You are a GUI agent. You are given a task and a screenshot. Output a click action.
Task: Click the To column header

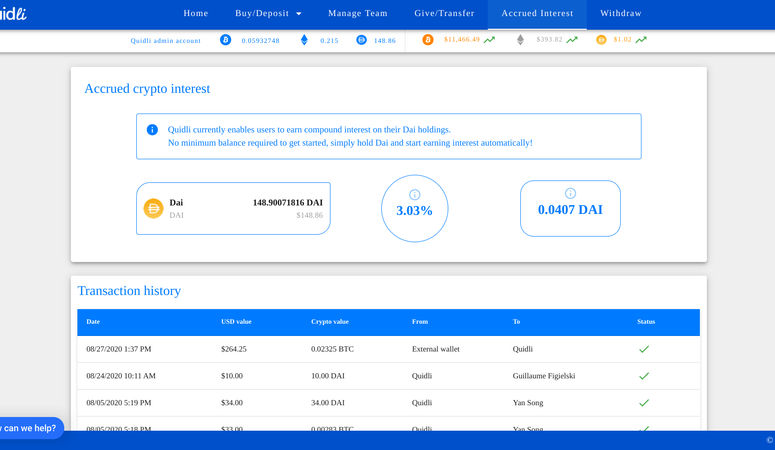point(516,321)
